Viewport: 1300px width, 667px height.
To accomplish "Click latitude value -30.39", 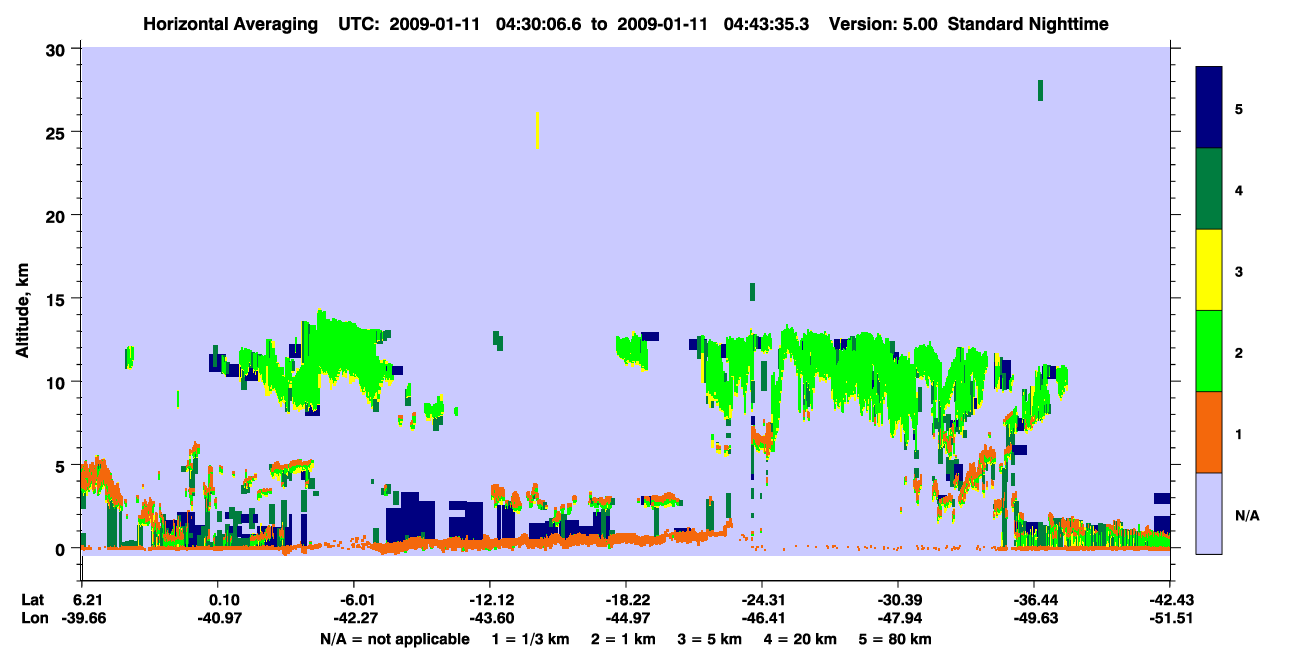I will [898, 600].
